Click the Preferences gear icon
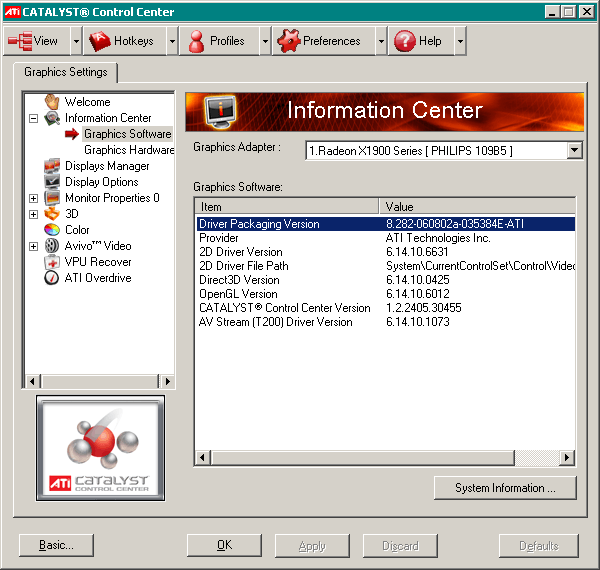600x570 pixels. click(x=289, y=41)
